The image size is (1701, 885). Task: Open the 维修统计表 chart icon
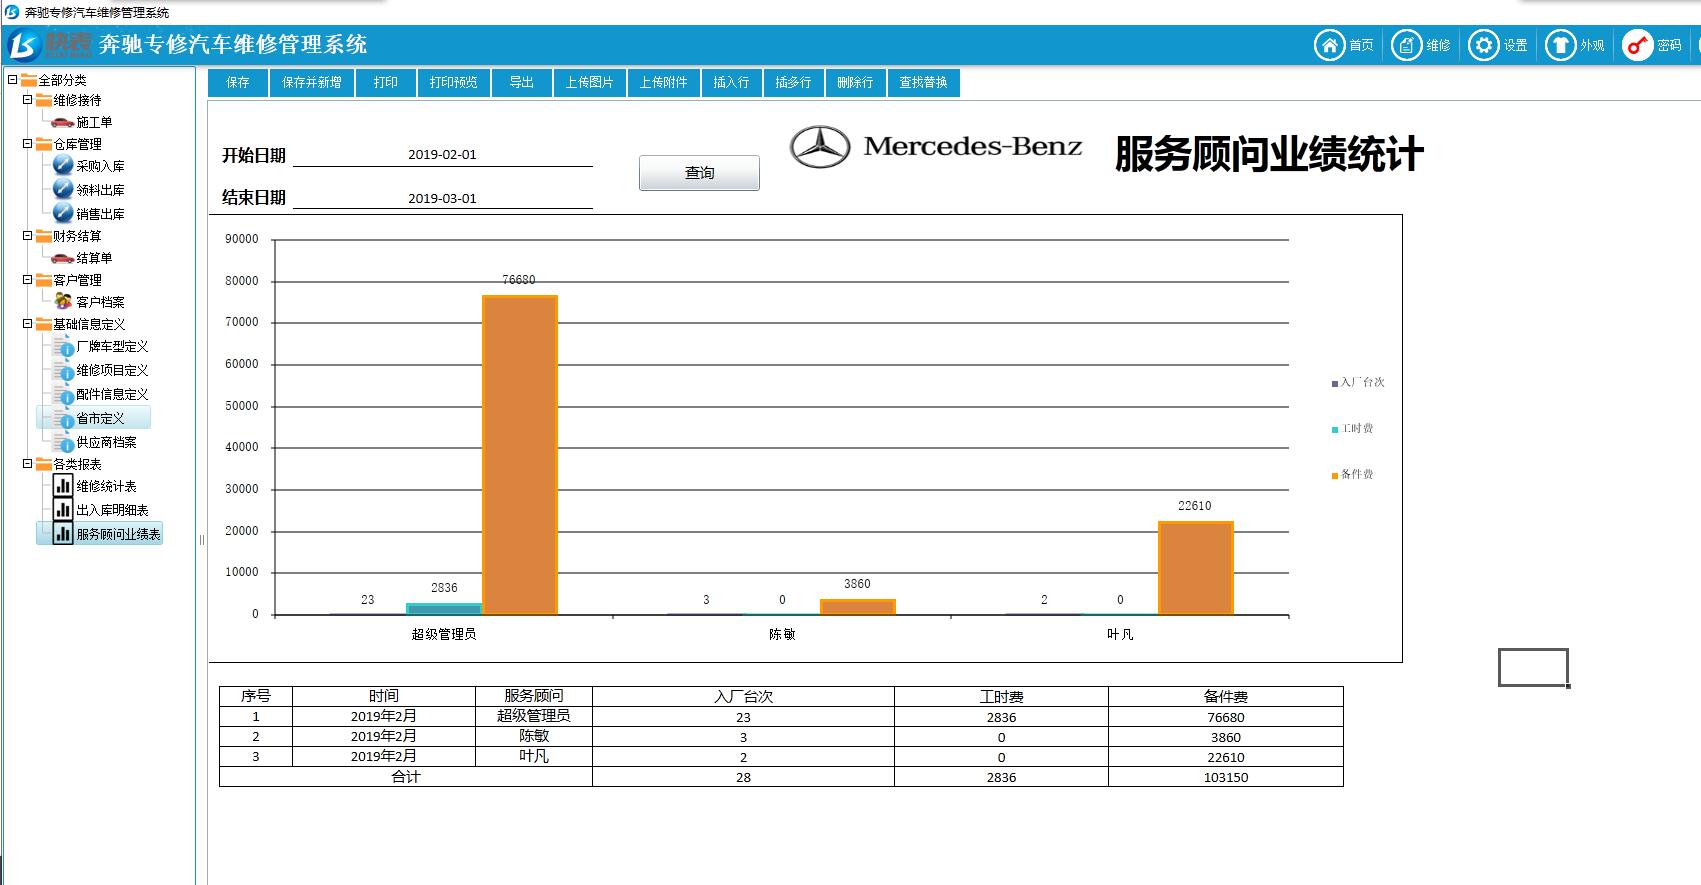click(x=63, y=486)
